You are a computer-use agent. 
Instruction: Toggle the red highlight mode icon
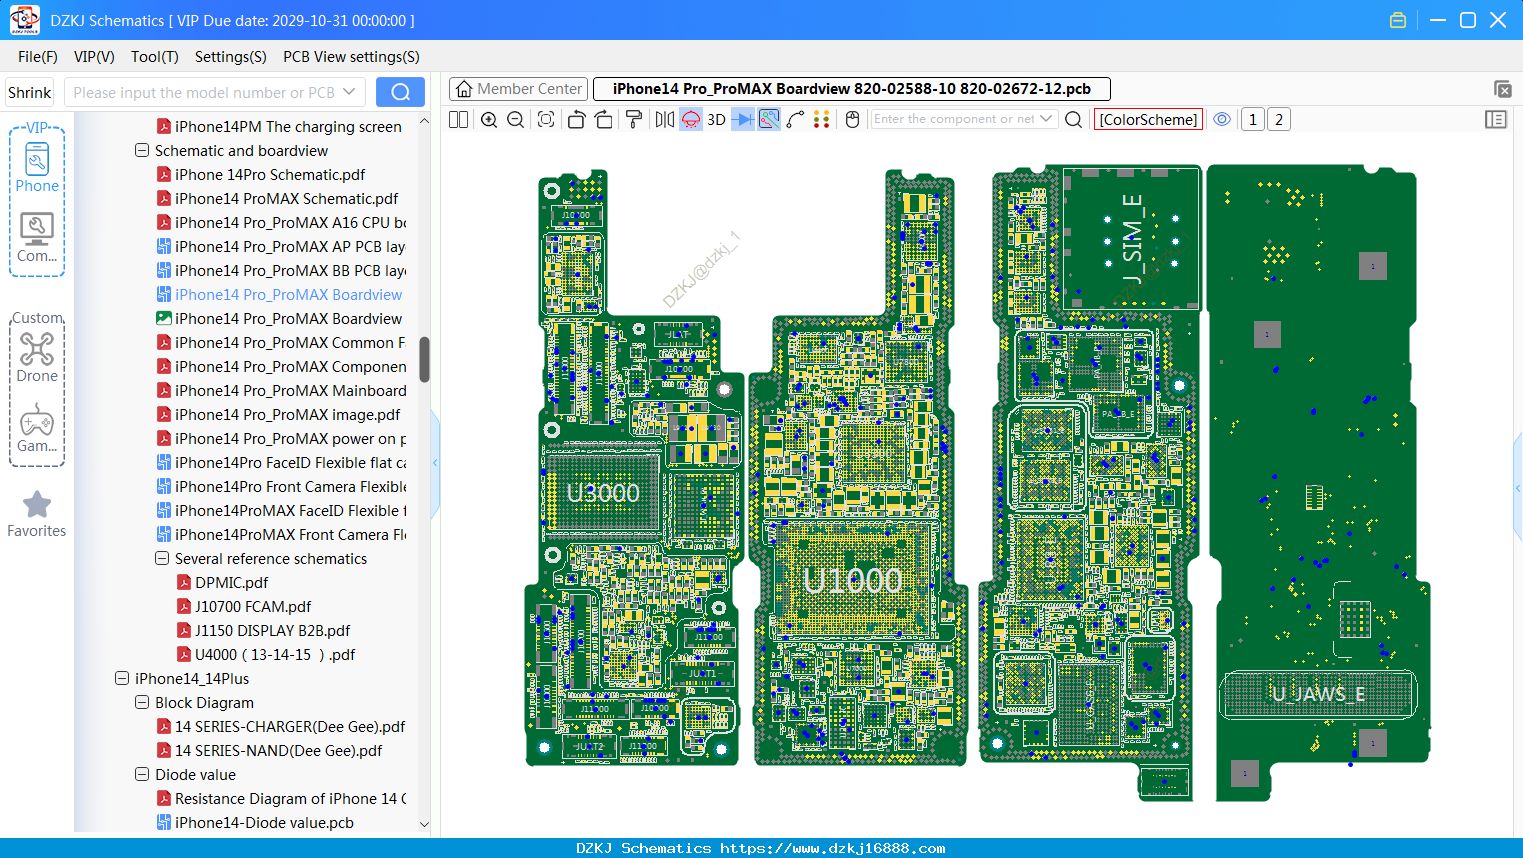(x=691, y=120)
